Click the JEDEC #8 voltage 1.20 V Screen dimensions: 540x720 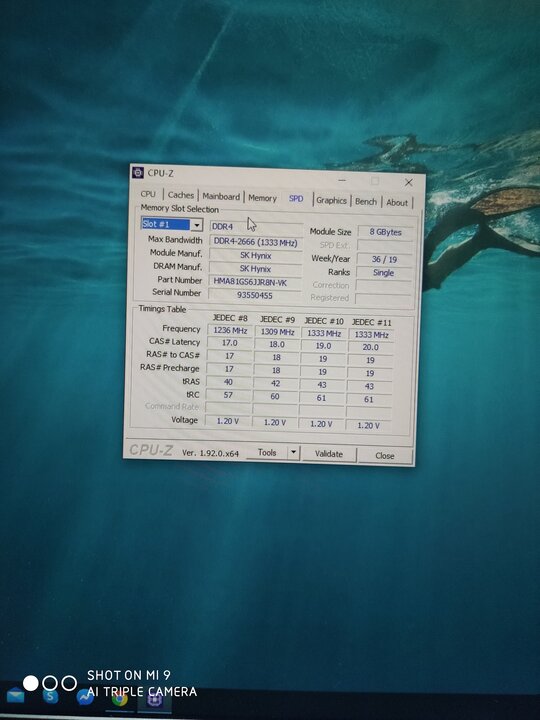click(228, 421)
